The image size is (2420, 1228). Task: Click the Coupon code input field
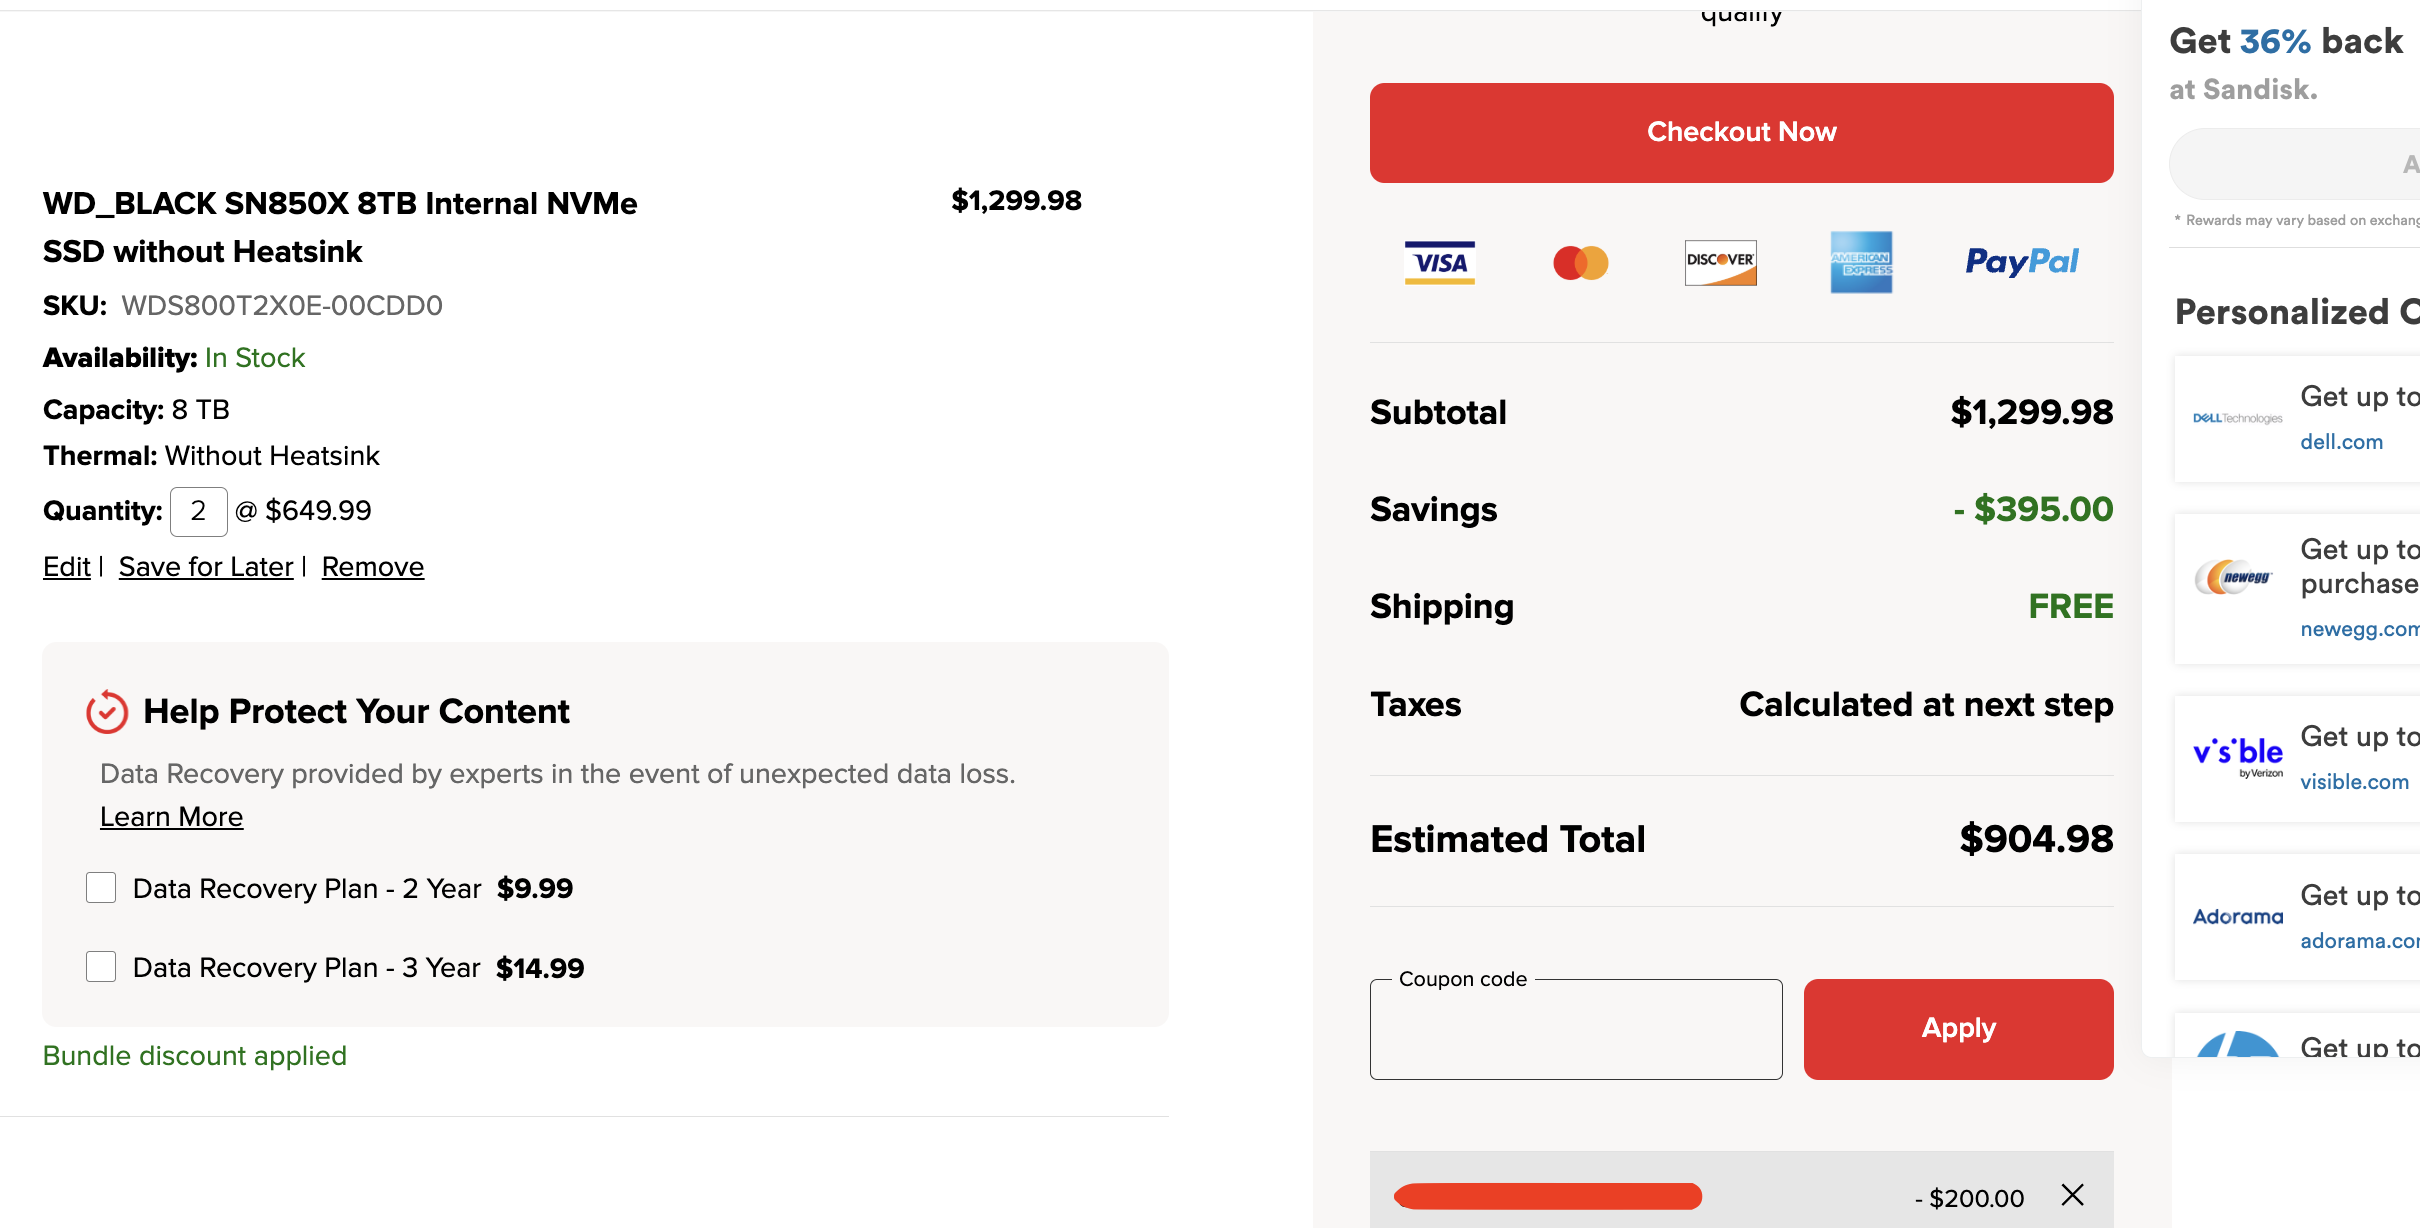point(1576,1029)
